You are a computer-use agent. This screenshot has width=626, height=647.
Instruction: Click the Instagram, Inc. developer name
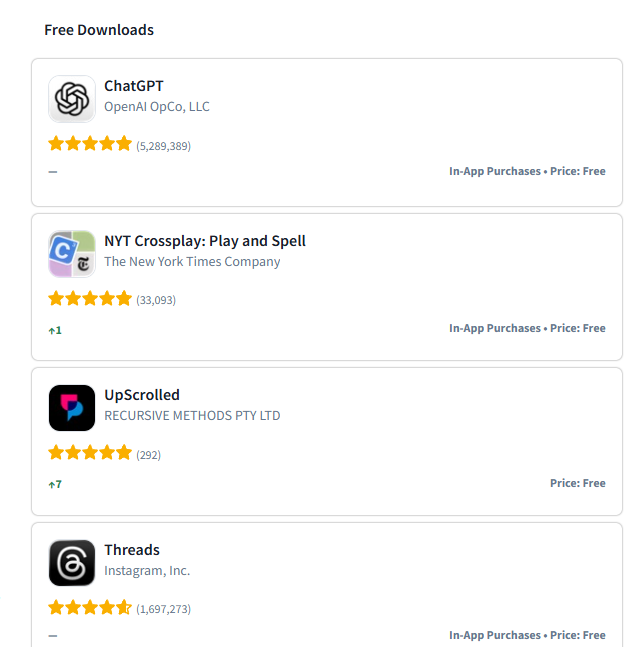click(x=147, y=571)
